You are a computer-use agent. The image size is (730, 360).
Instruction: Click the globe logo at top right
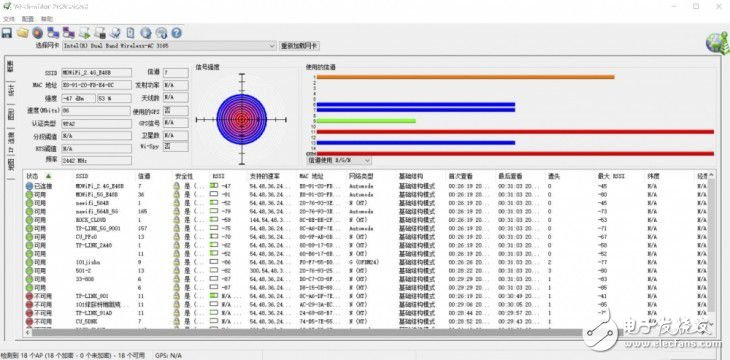tap(717, 44)
